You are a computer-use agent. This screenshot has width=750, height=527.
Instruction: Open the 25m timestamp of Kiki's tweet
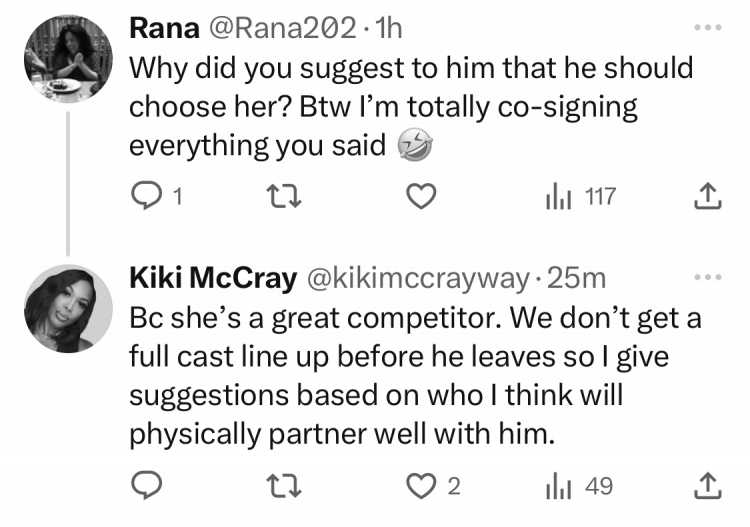click(576, 278)
